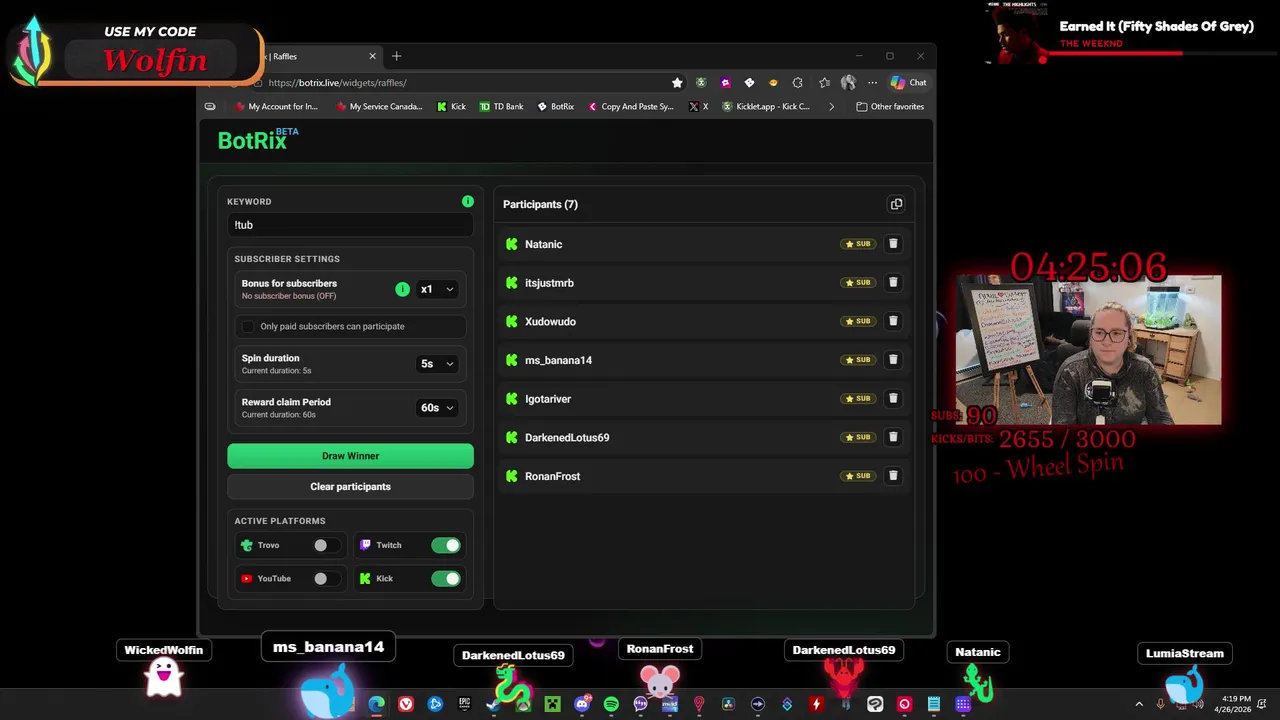Open the Reward claim Period 60s dropdown
This screenshot has width=1280, height=720.
click(437, 408)
